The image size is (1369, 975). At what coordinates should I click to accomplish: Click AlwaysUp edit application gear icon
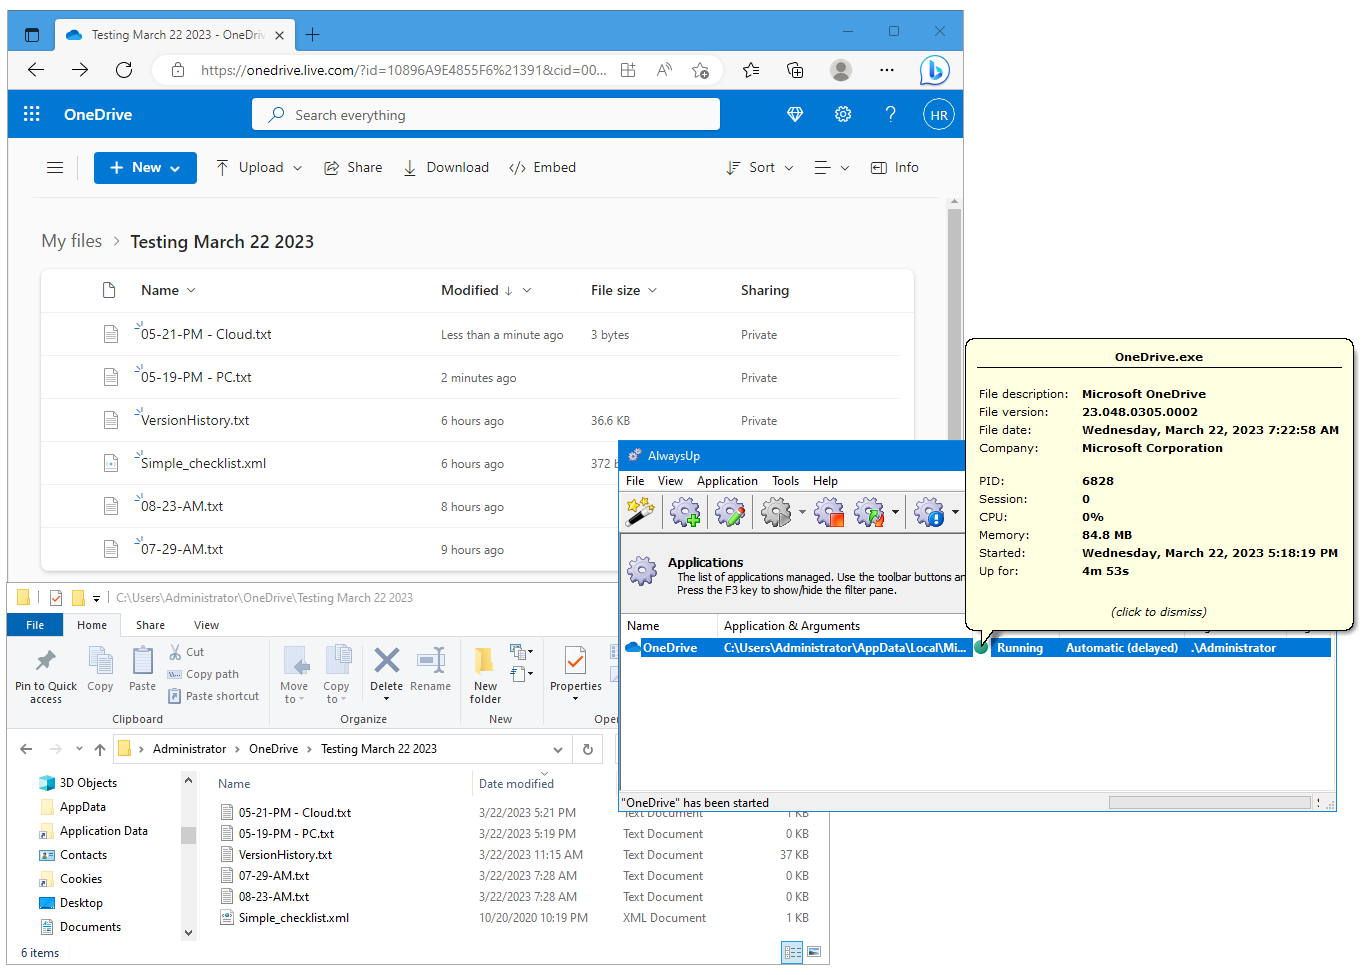pos(730,513)
